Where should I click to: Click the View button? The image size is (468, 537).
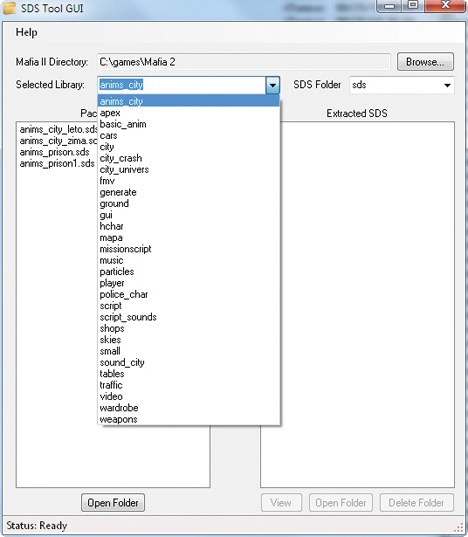[x=281, y=502]
